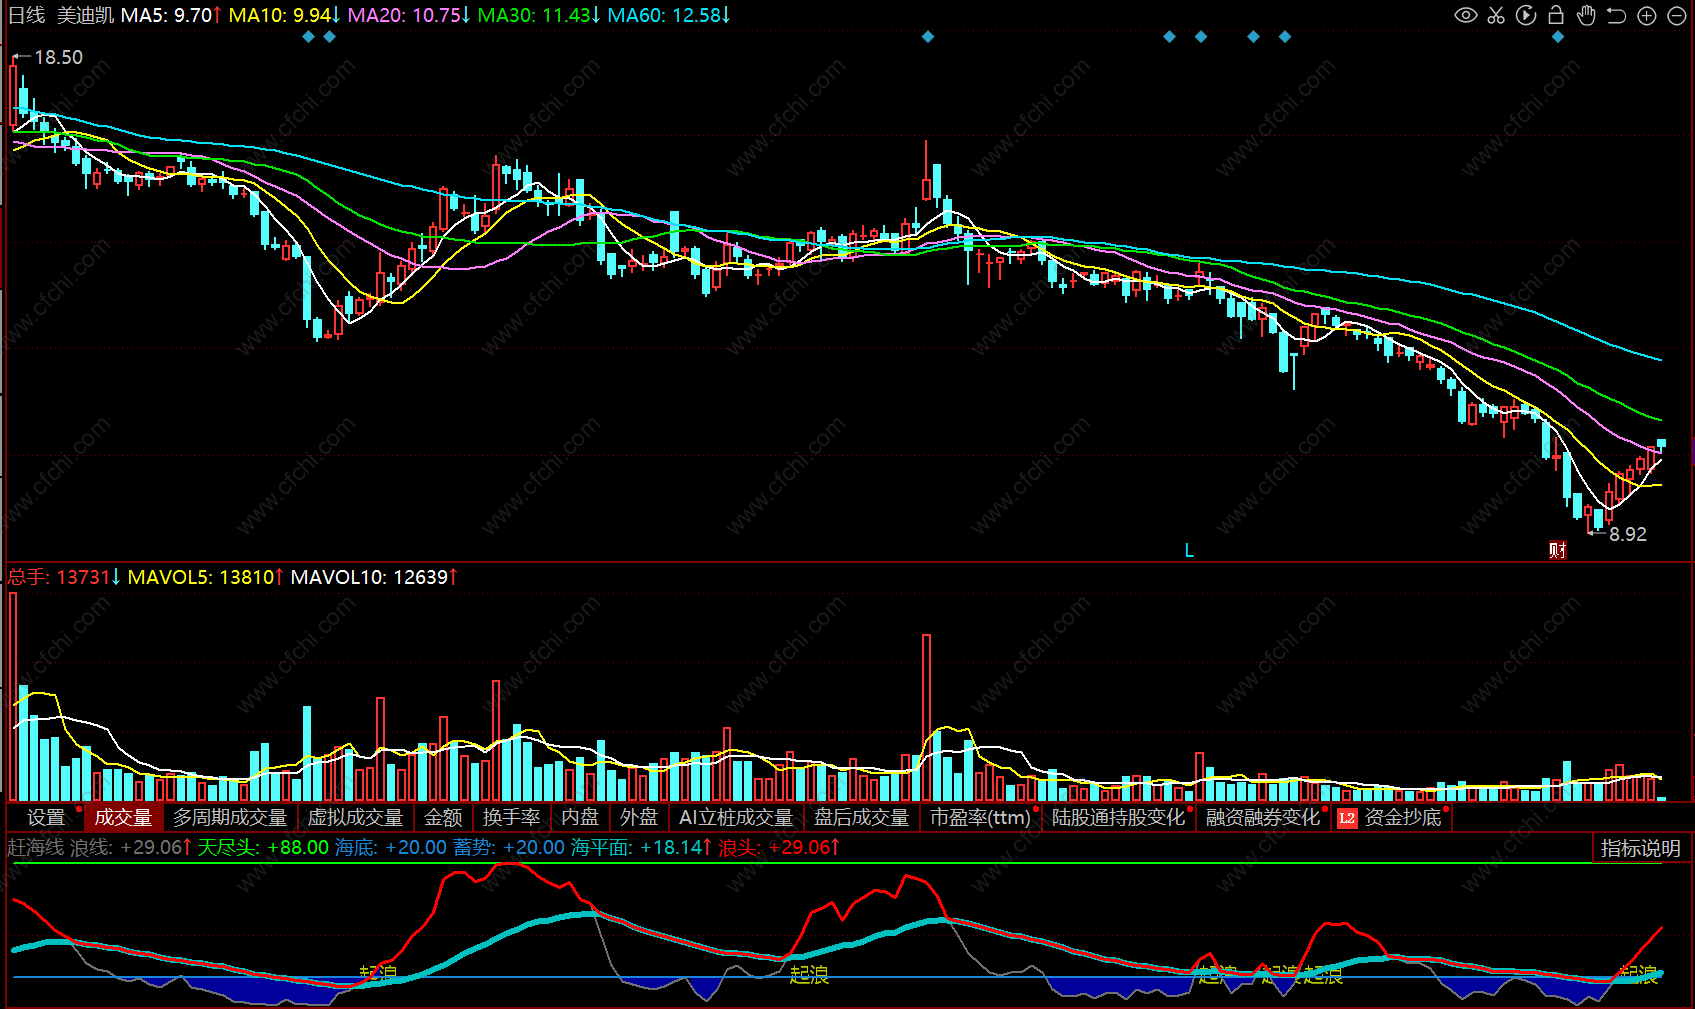This screenshot has width=1695, height=1009.
Task: Toggle the unlock padlock icon
Action: [x=1556, y=15]
